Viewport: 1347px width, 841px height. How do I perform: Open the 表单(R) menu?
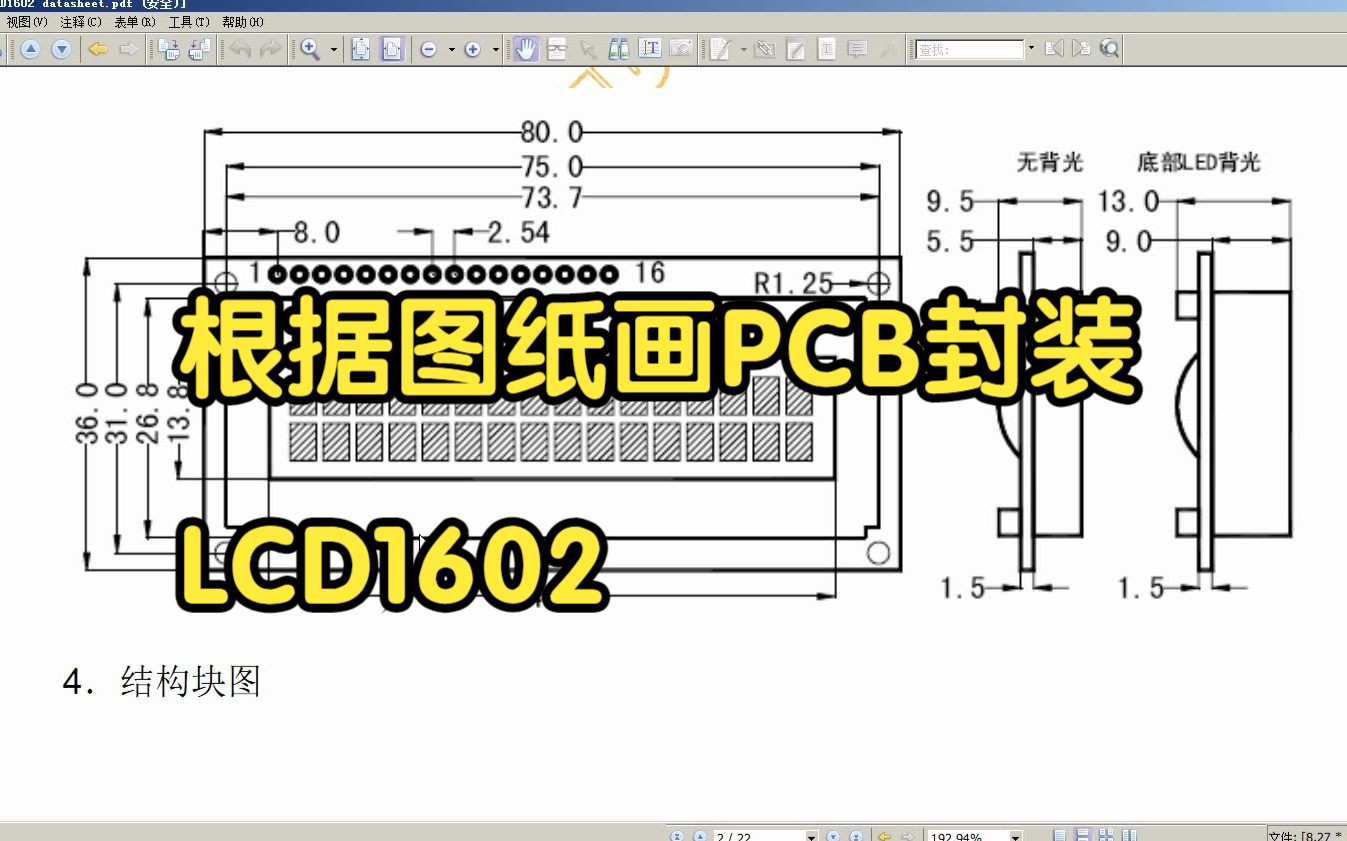tap(135, 21)
